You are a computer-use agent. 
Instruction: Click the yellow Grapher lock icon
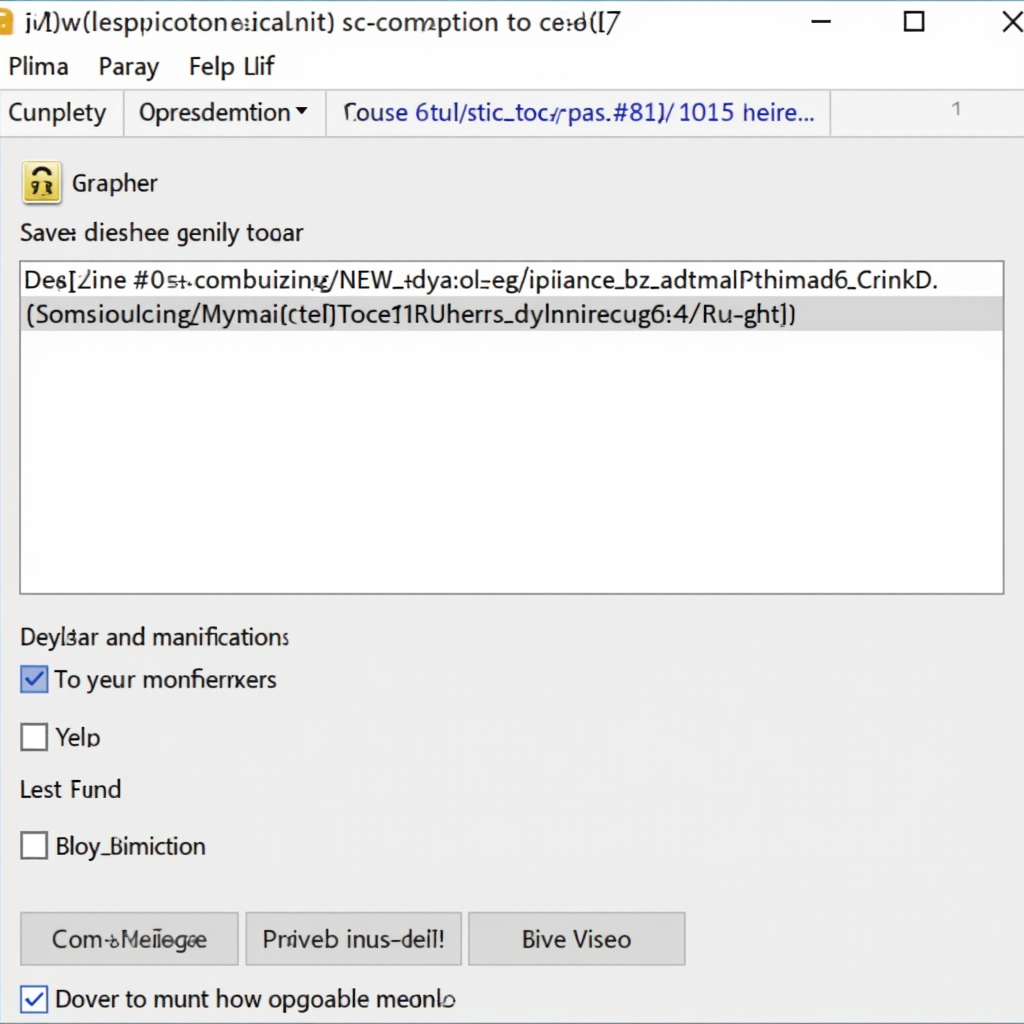pyautogui.click(x=41, y=183)
